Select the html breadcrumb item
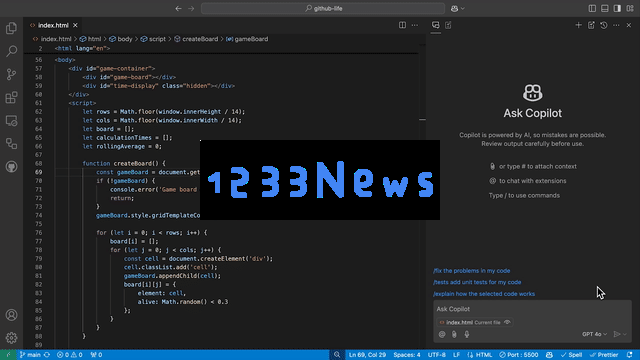640x360 pixels. tap(90, 39)
